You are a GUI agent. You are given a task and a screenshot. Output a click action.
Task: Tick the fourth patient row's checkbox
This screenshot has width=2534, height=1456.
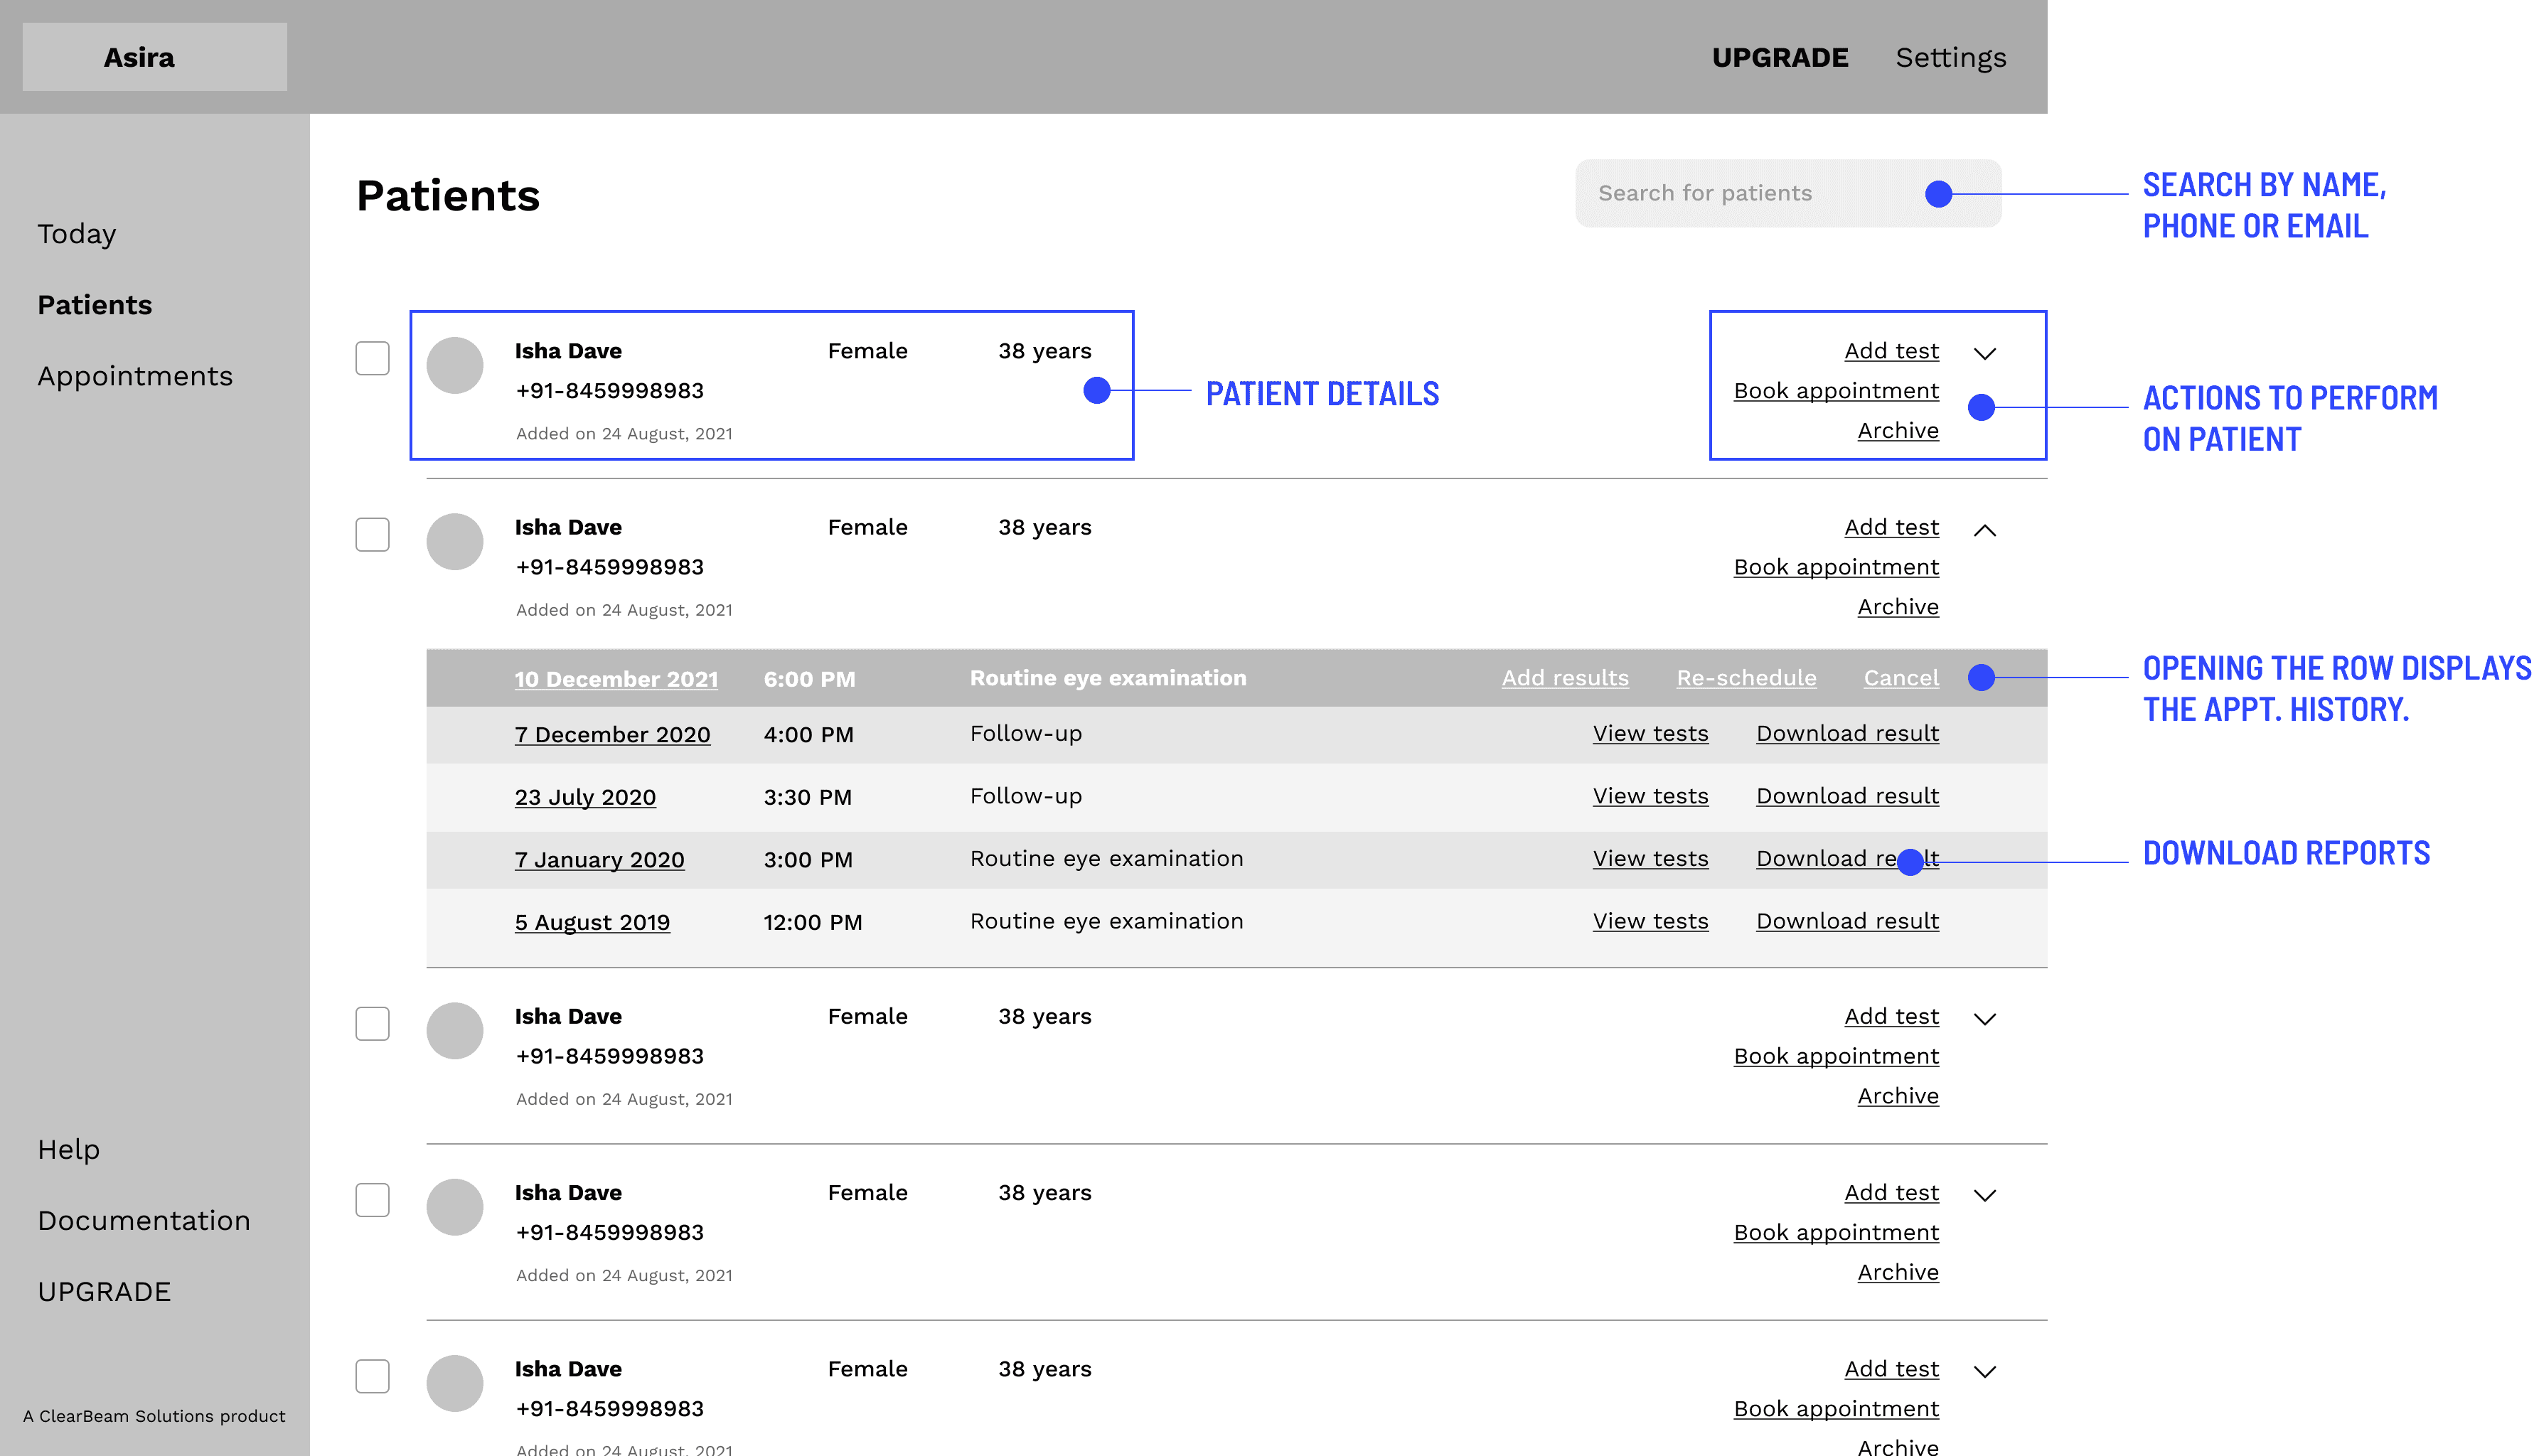click(372, 1199)
